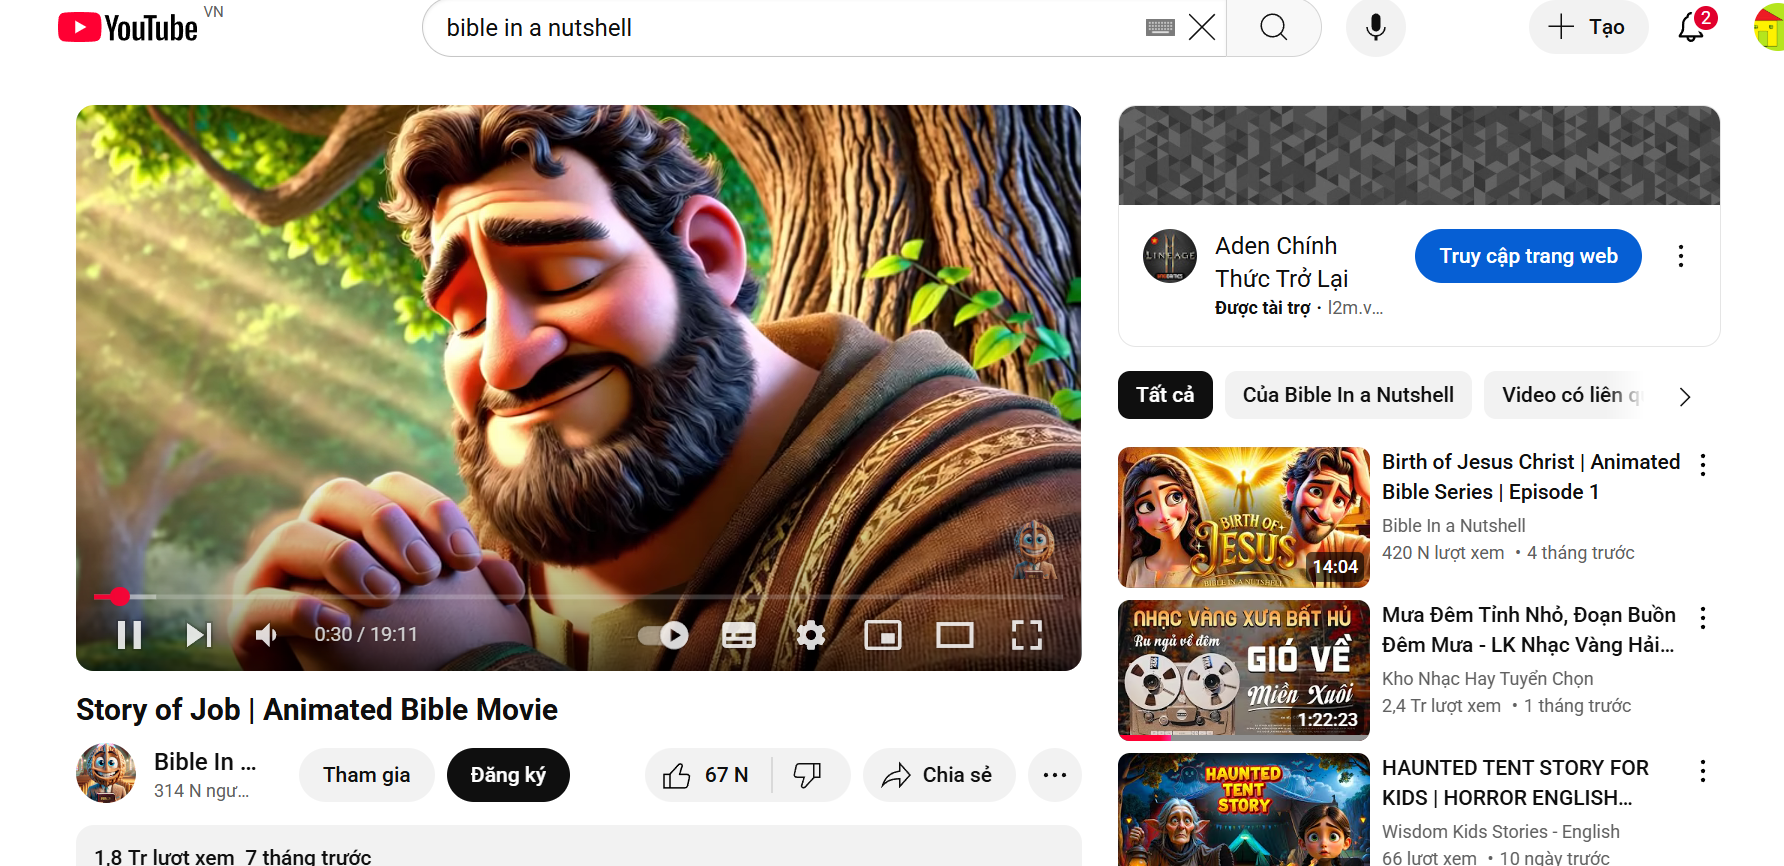
Task: Open the account avatar menu
Action: pos(1770,27)
